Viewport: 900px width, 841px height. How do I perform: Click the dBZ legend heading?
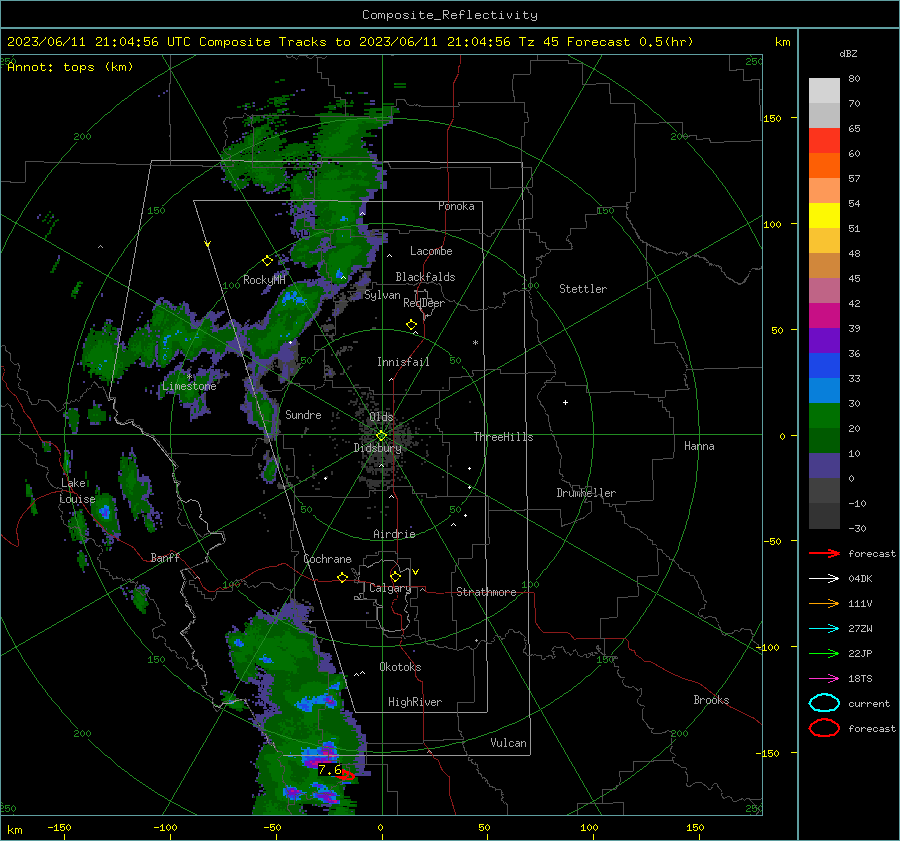[x=848, y=54]
